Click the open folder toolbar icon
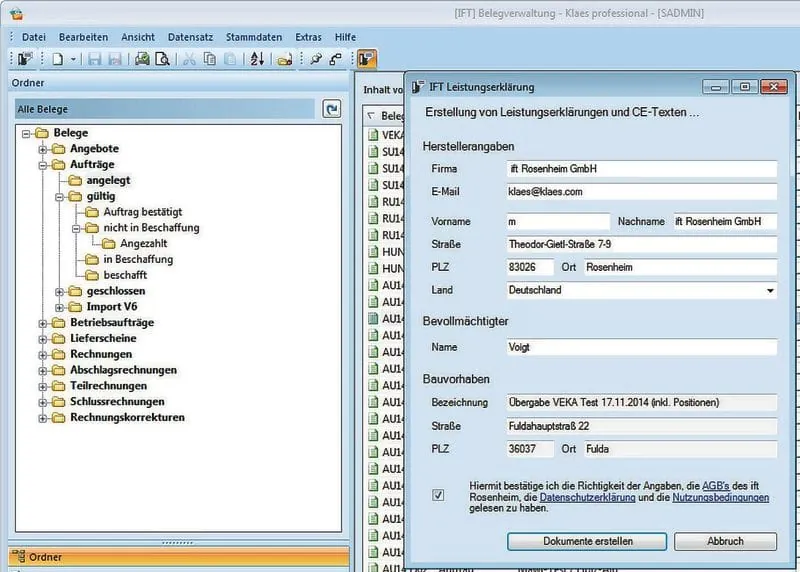This screenshot has height=572, width=800. point(285,59)
